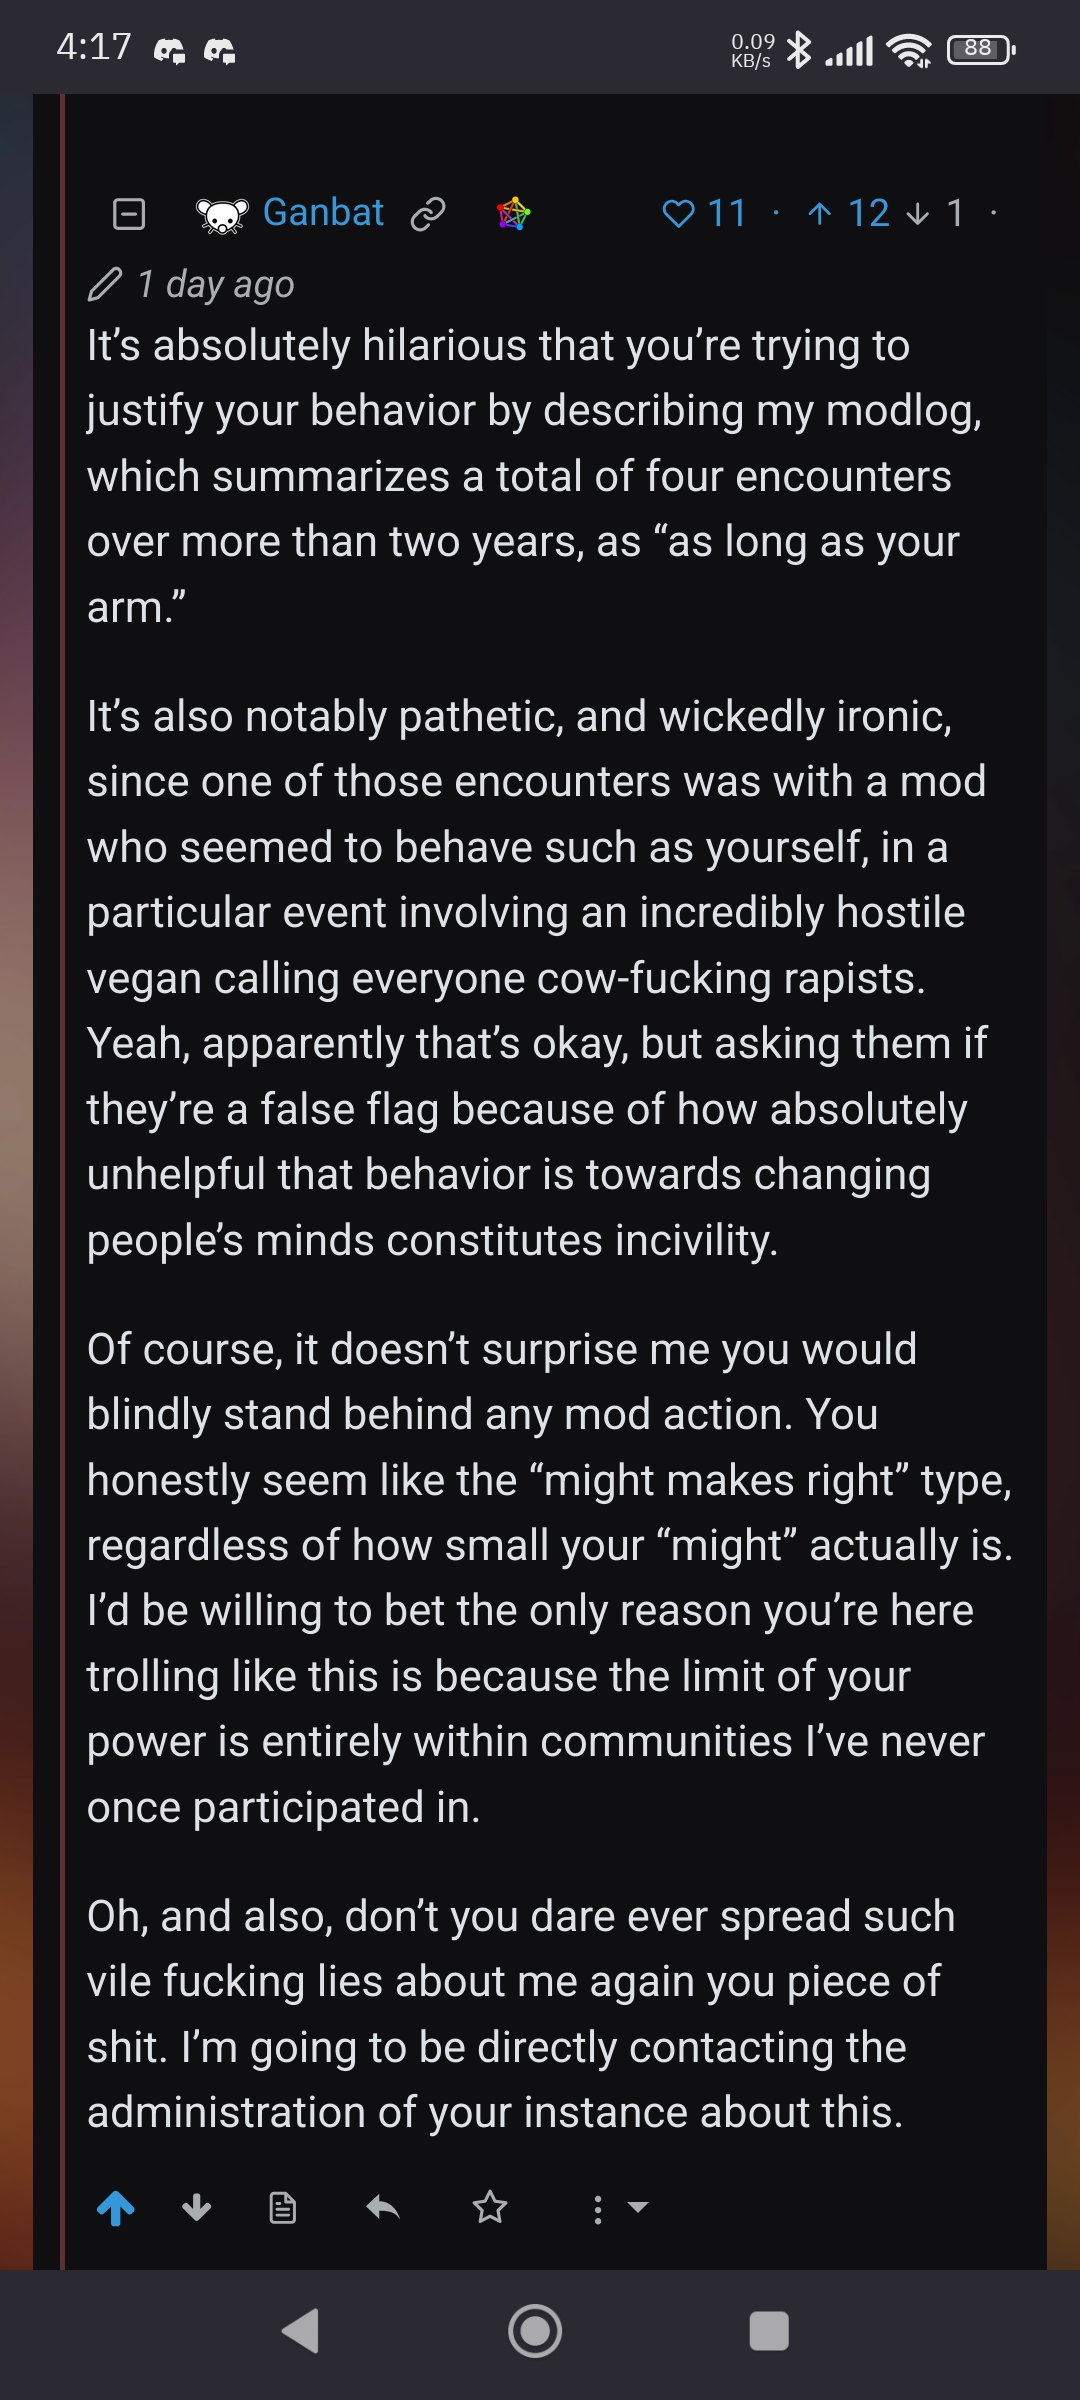Image resolution: width=1080 pixels, height=2400 pixels.
Task: Expand the caret next to more options
Action: [638, 2207]
